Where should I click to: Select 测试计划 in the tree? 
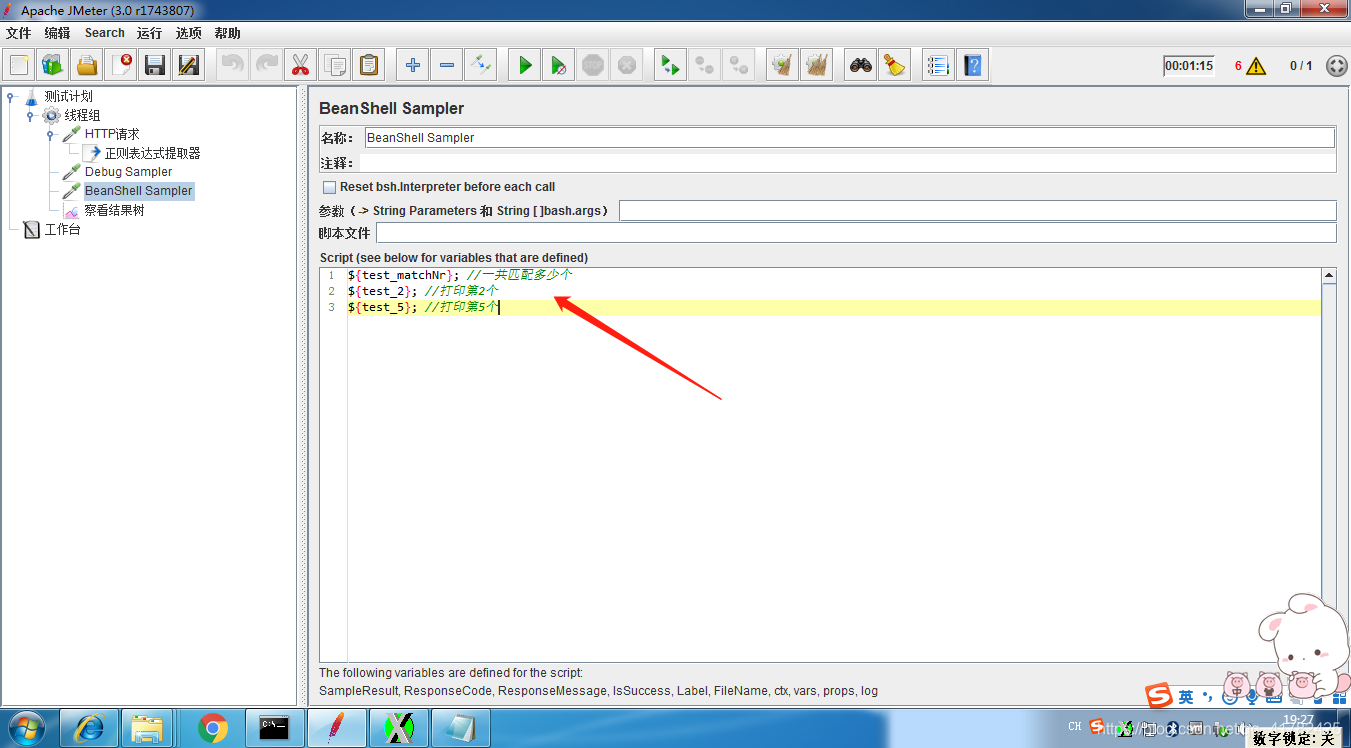click(x=68, y=97)
